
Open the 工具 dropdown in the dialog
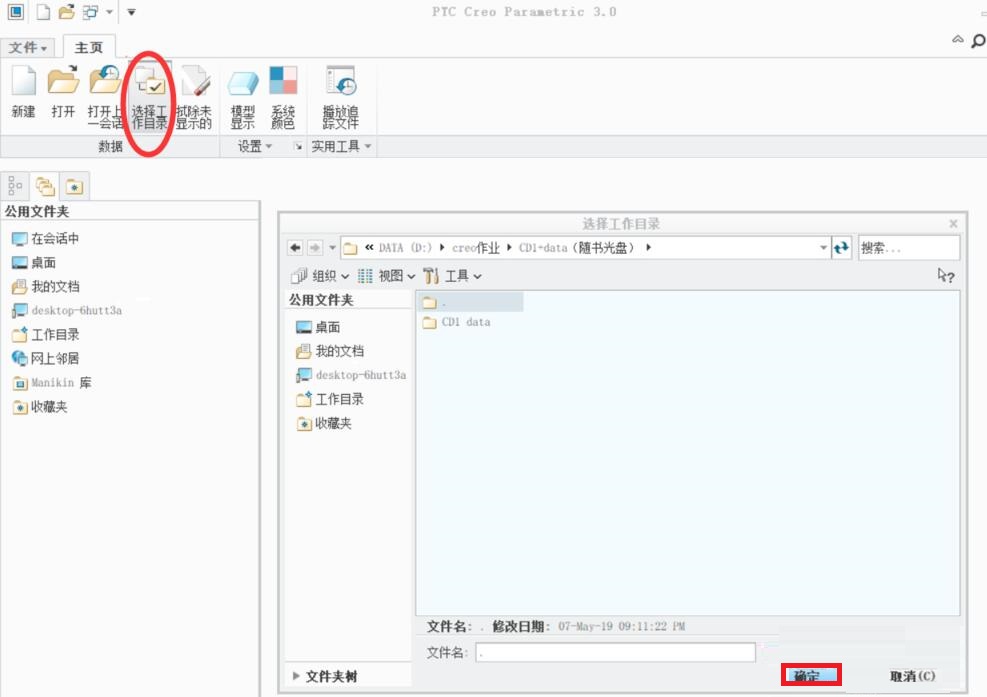[x=453, y=276]
